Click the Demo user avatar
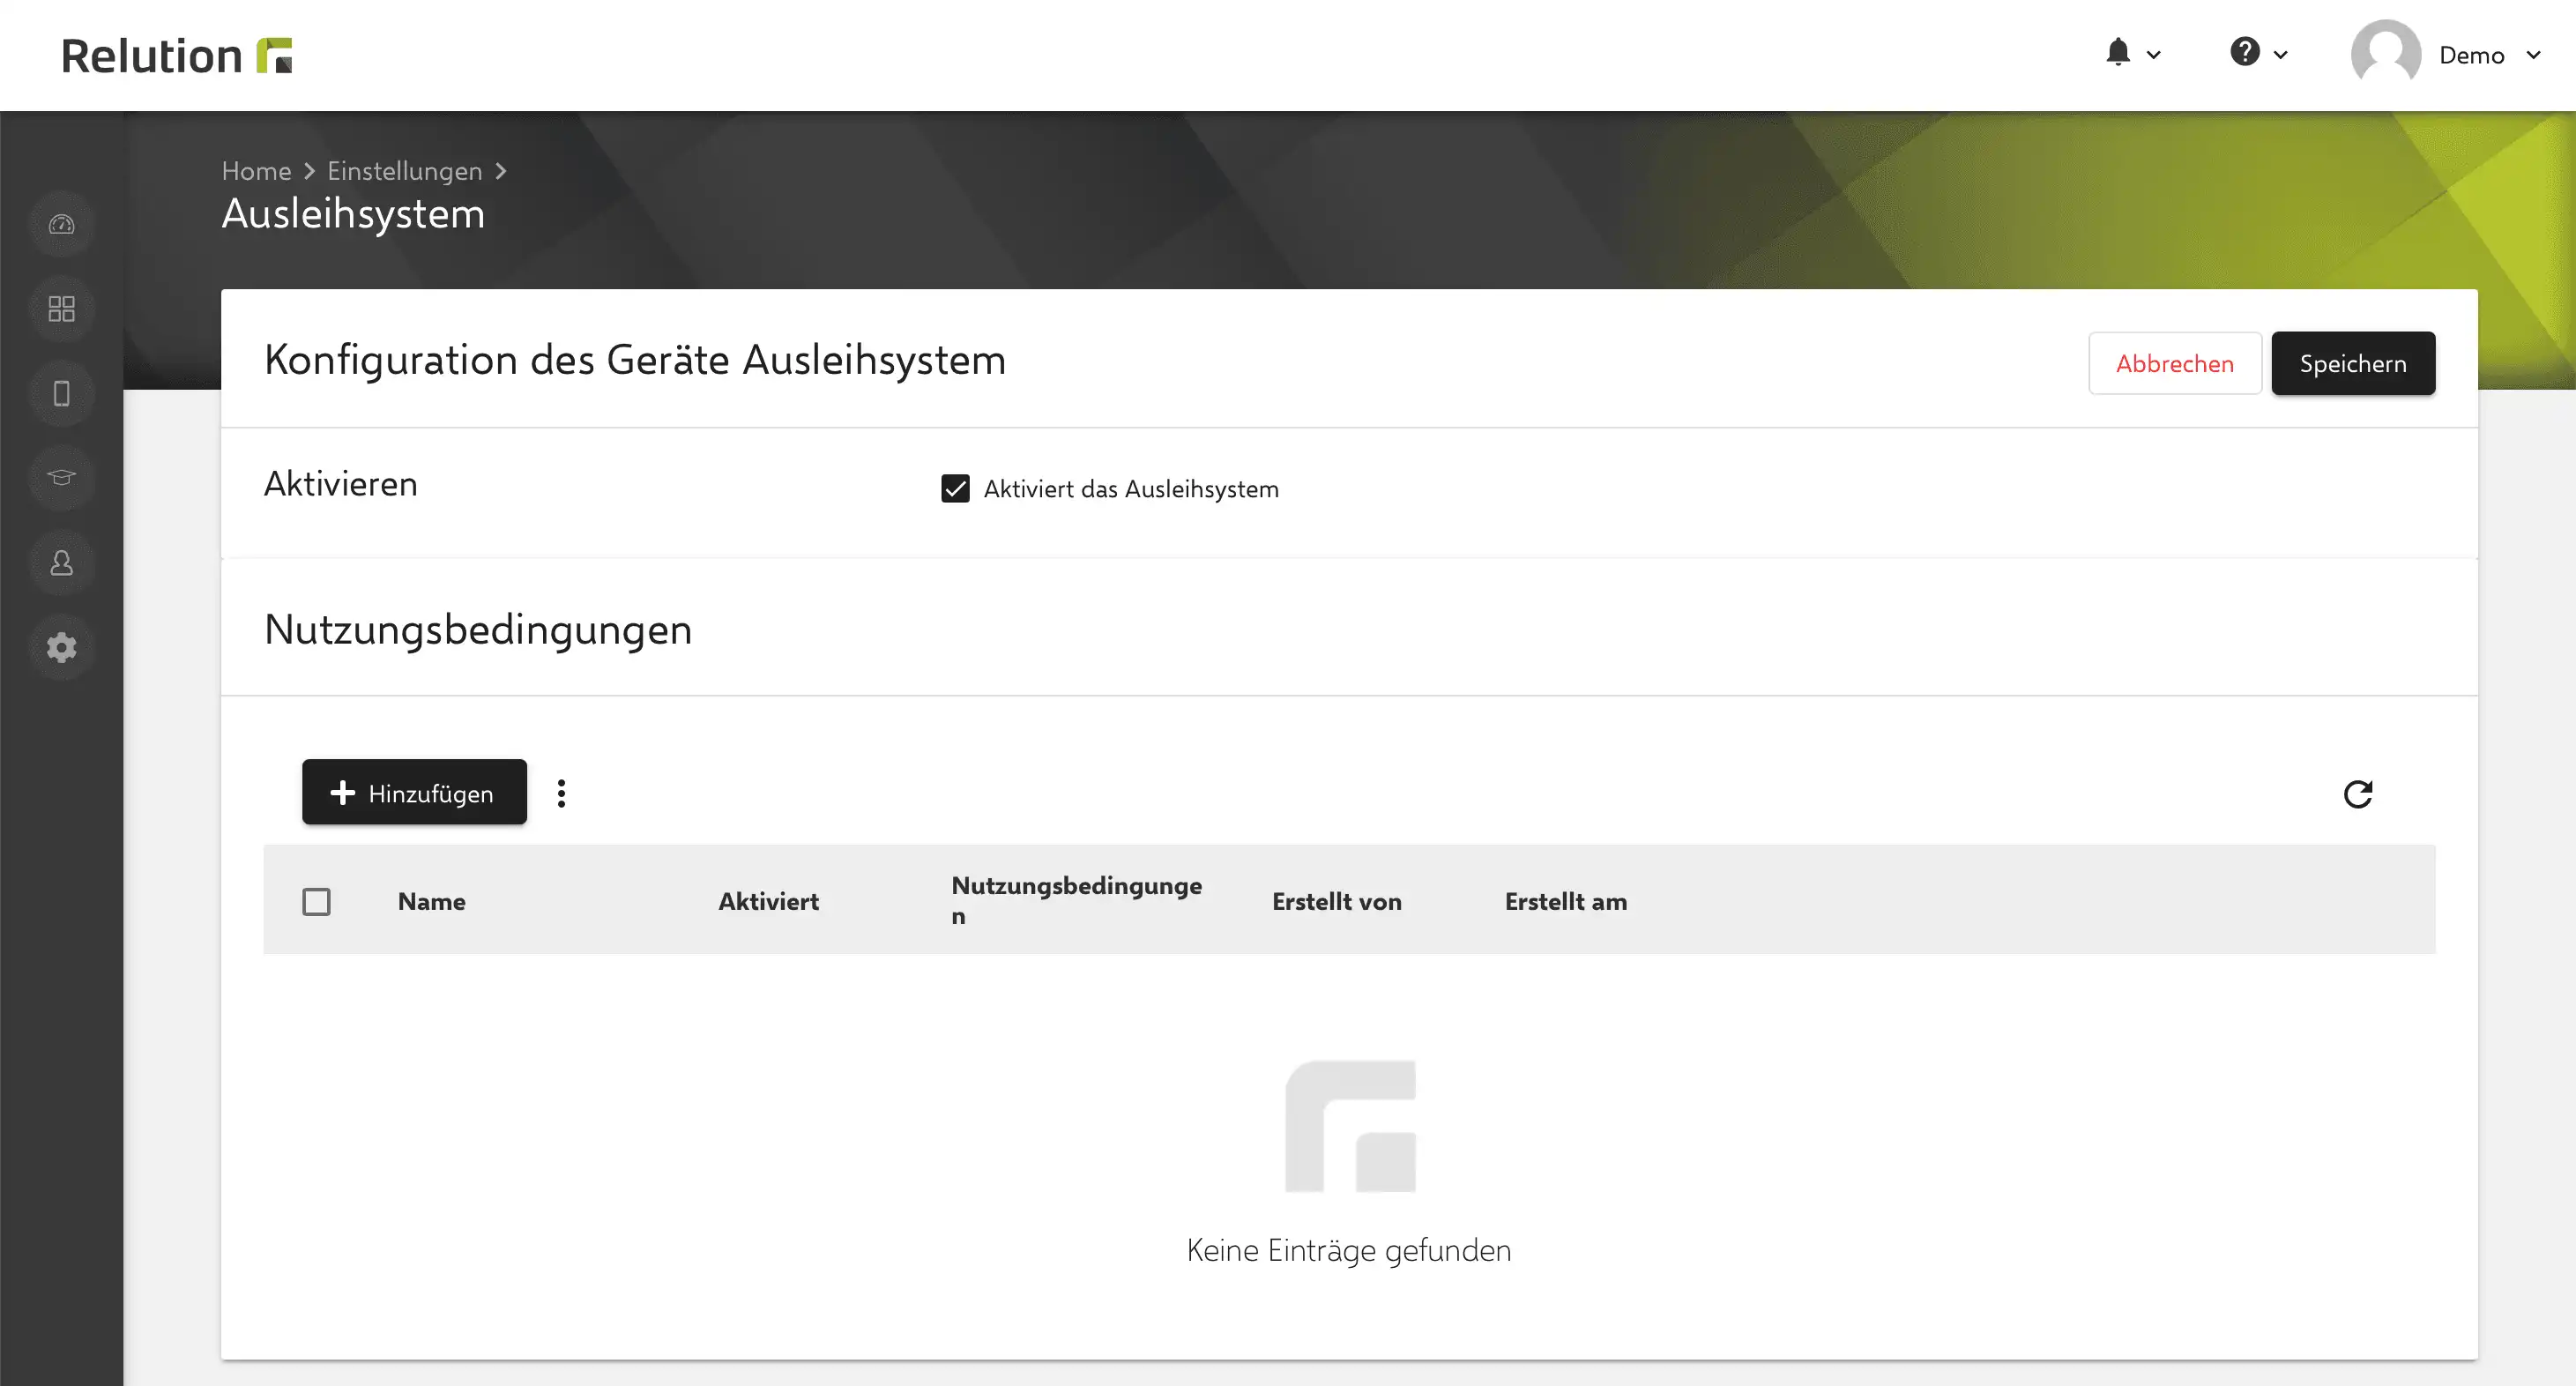The height and width of the screenshot is (1386, 2576). 2385,54
